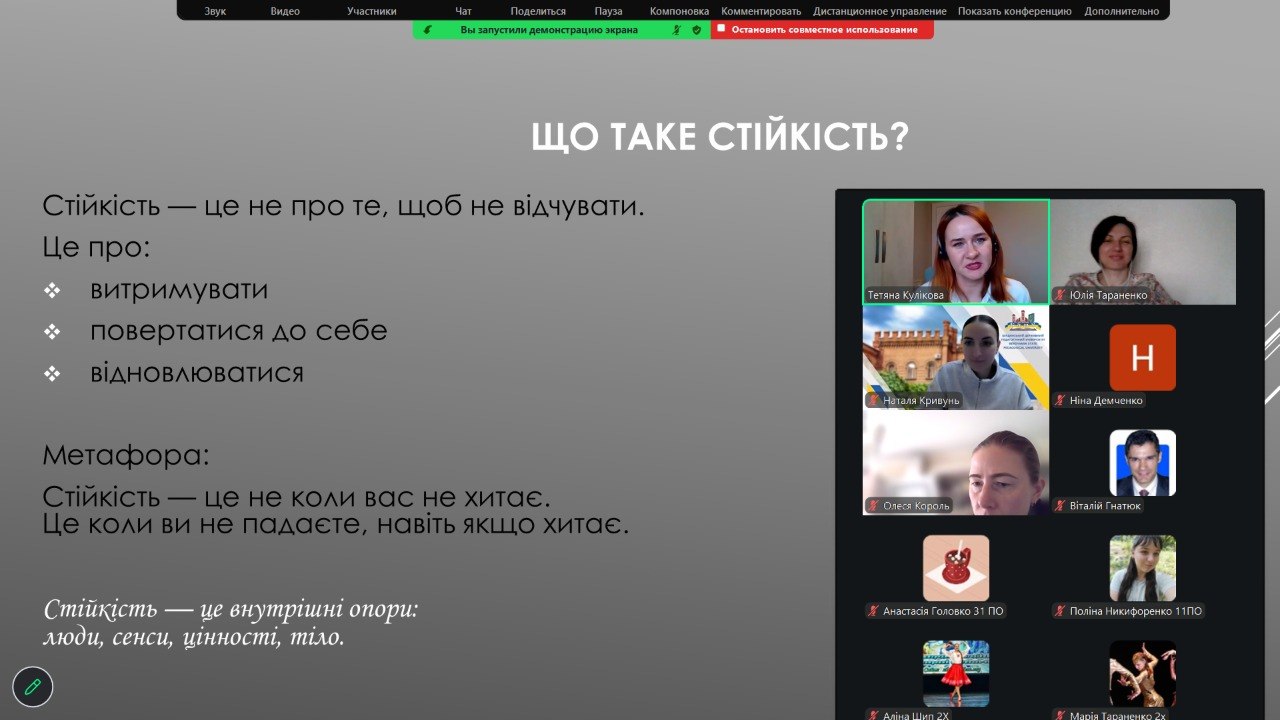This screenshot has width=1280, height=720.
Task: Pause screen sharing with Пауза
Action: point(608,11)
